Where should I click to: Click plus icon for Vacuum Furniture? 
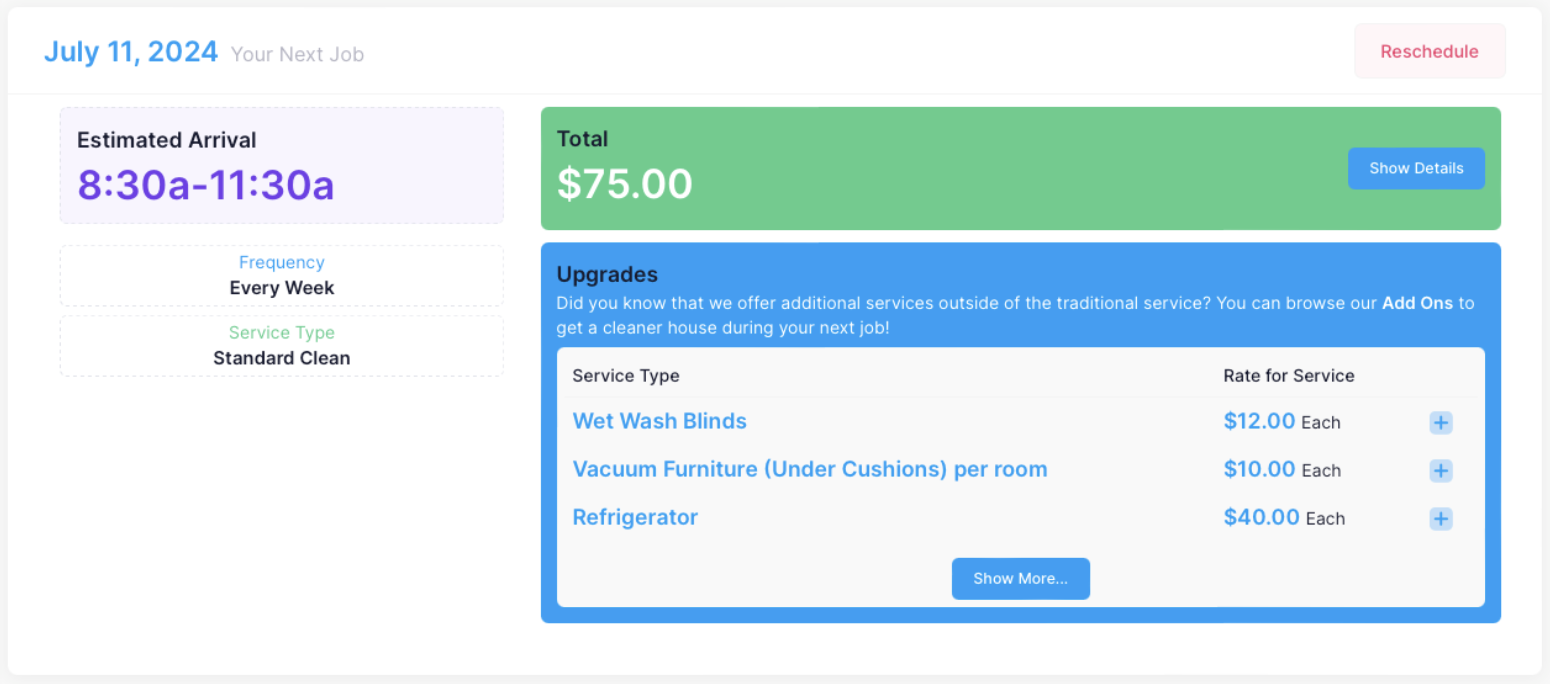click(x=1440, y=471)
